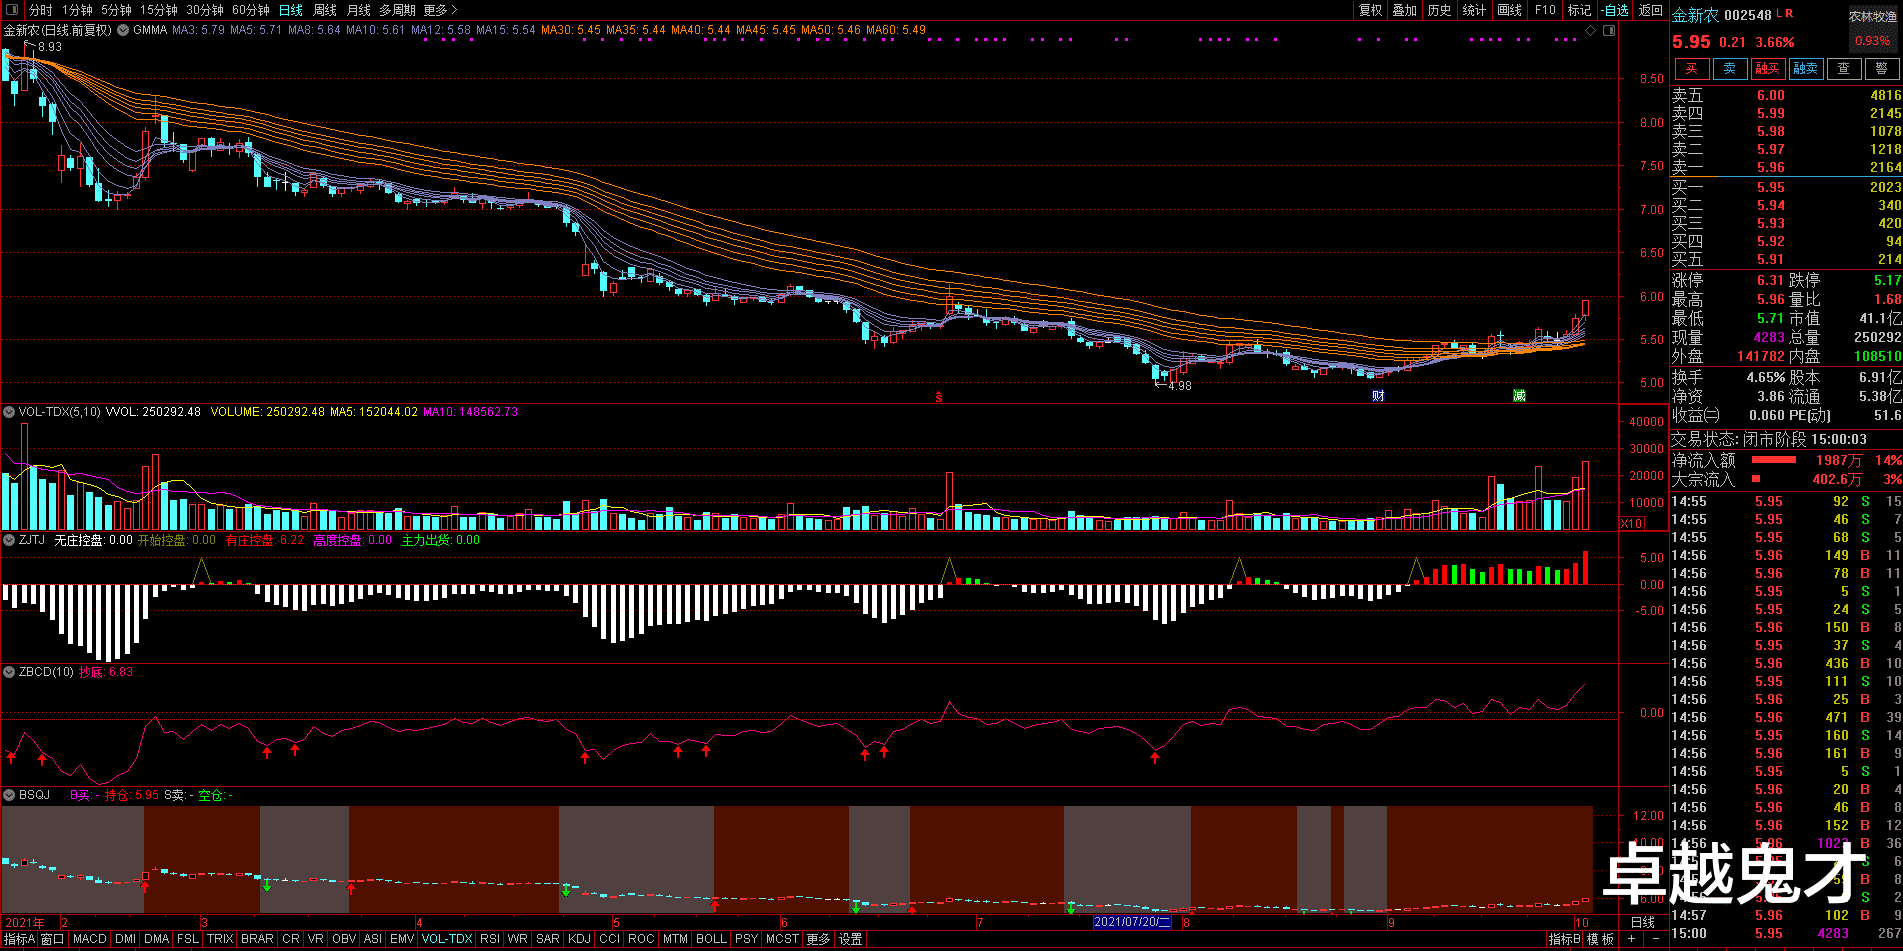Click the 融卖 short sell button
This screenshot has width=1903, height=951.
[1805, 68]
